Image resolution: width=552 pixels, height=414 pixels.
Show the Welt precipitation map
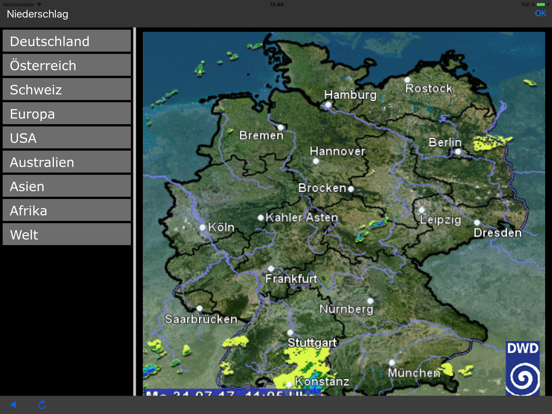67,234
